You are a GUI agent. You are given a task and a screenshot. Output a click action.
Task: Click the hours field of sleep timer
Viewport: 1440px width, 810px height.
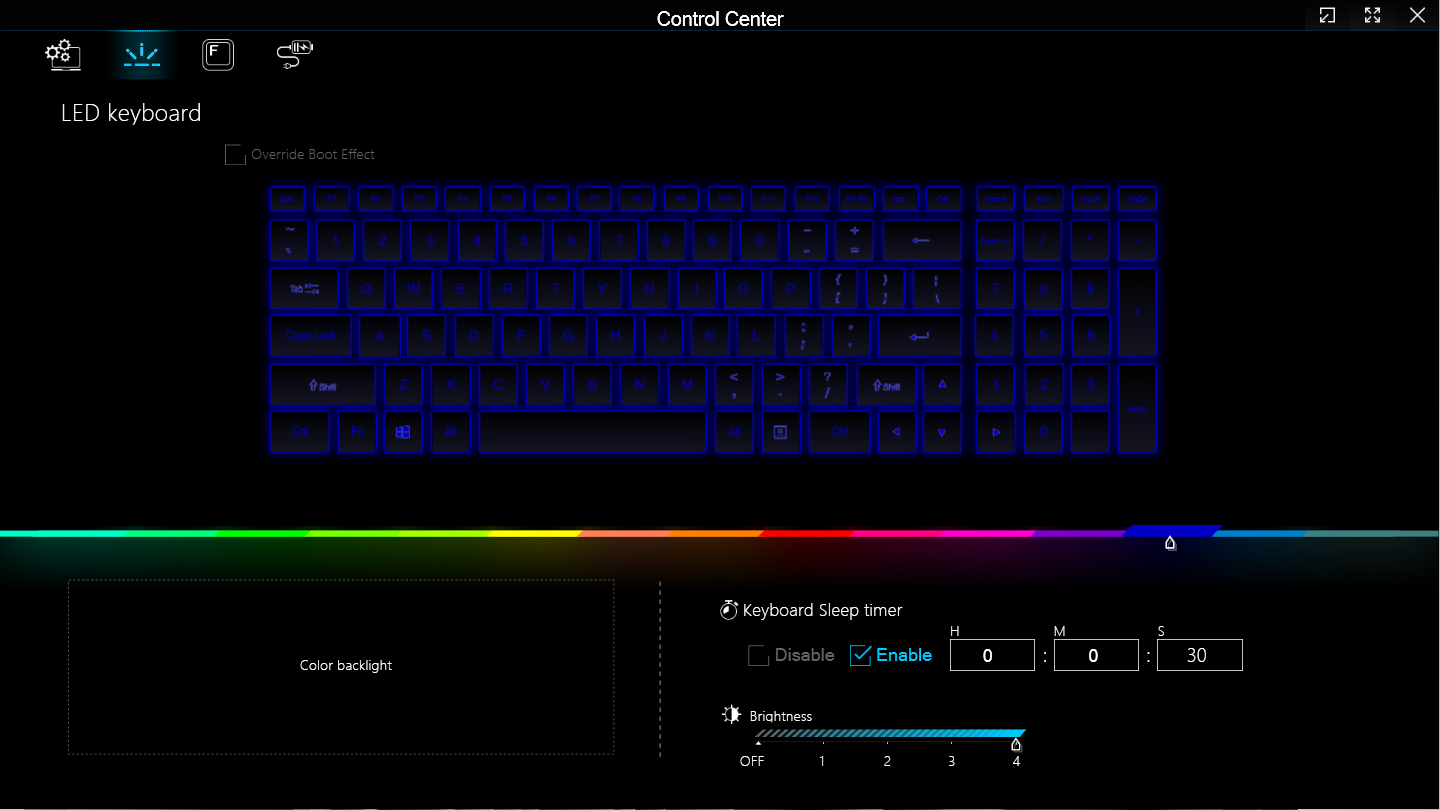992,655
